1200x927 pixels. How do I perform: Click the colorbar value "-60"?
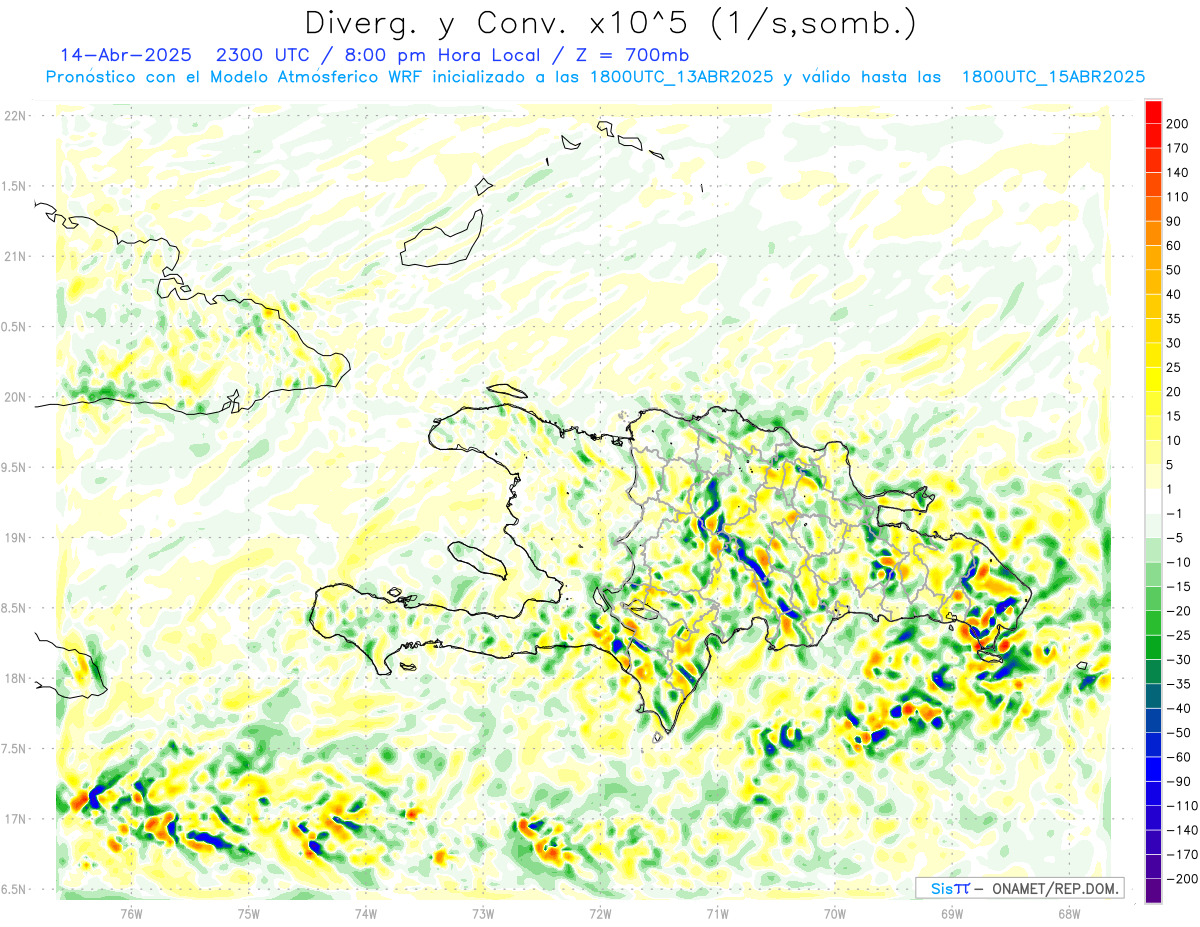1179,757
